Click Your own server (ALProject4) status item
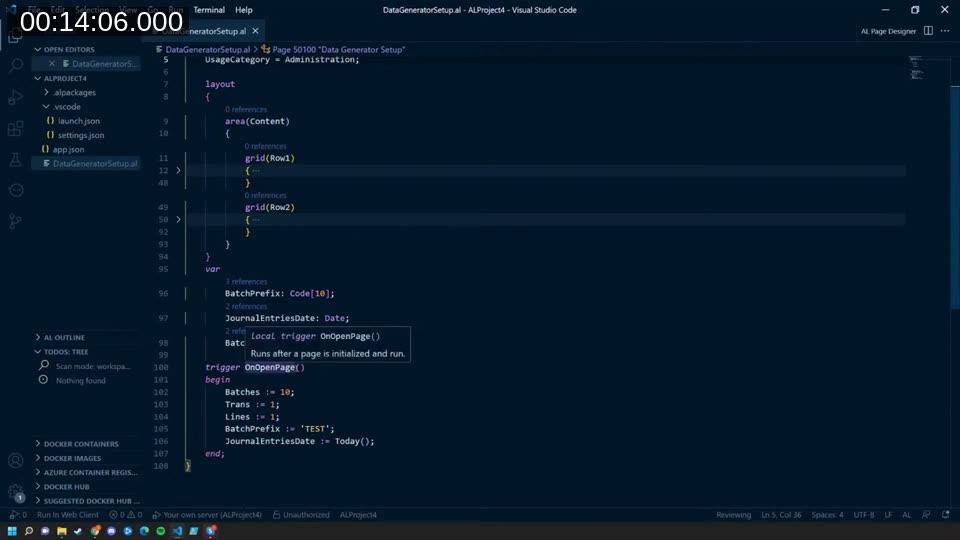This screenshot has height=540, width=960. [207, 515]
